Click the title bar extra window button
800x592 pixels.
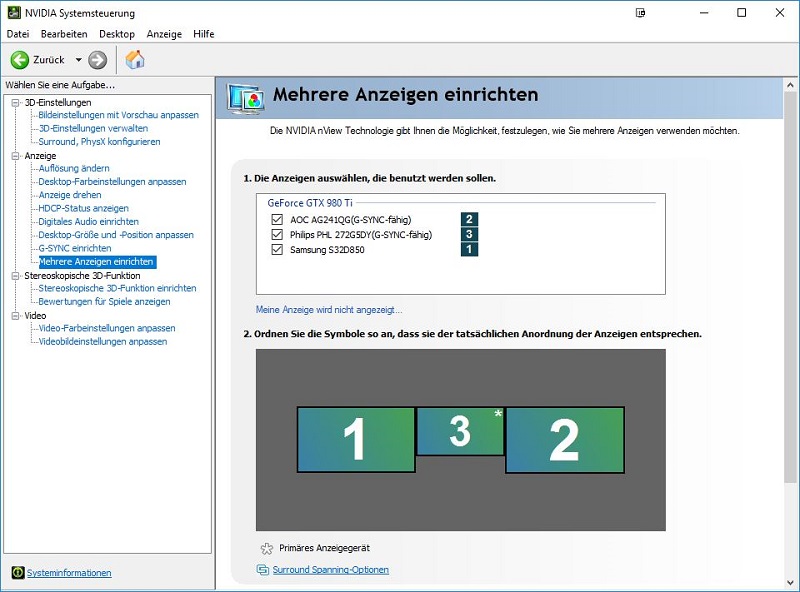coord(640,13)
